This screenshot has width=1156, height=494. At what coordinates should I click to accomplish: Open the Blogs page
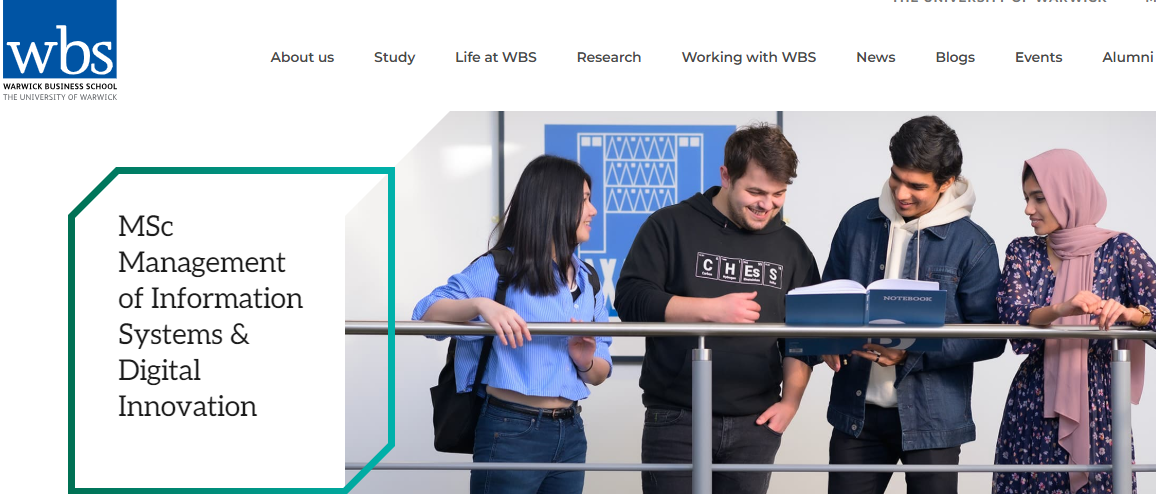(955, 57)
